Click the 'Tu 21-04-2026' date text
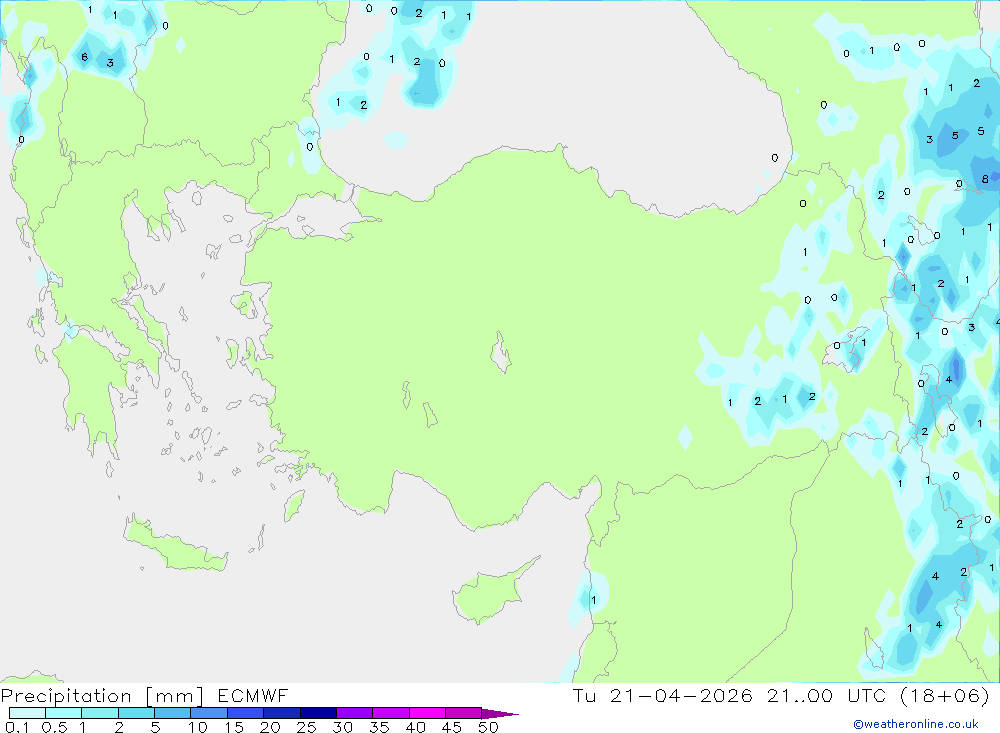The image size is (1000, 733). (663, 695)
